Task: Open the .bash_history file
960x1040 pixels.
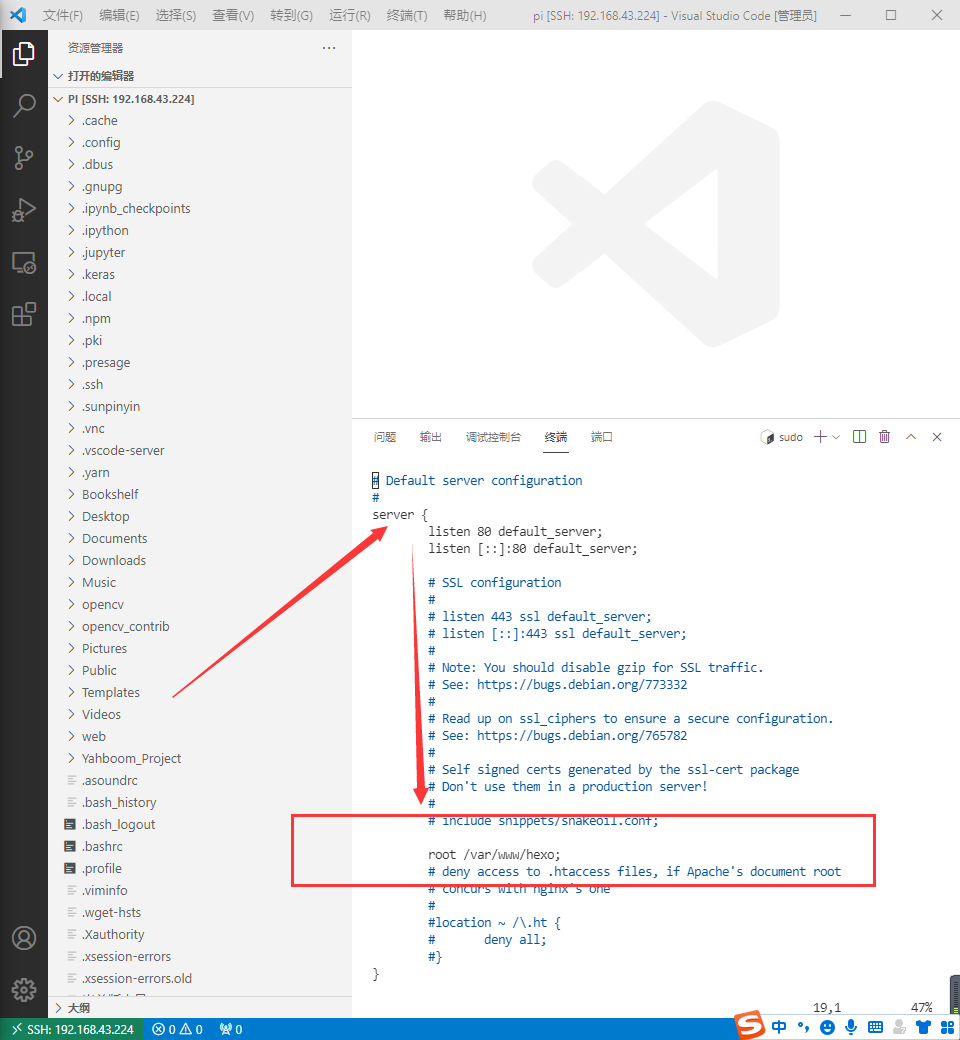Action: click(200, 803)
